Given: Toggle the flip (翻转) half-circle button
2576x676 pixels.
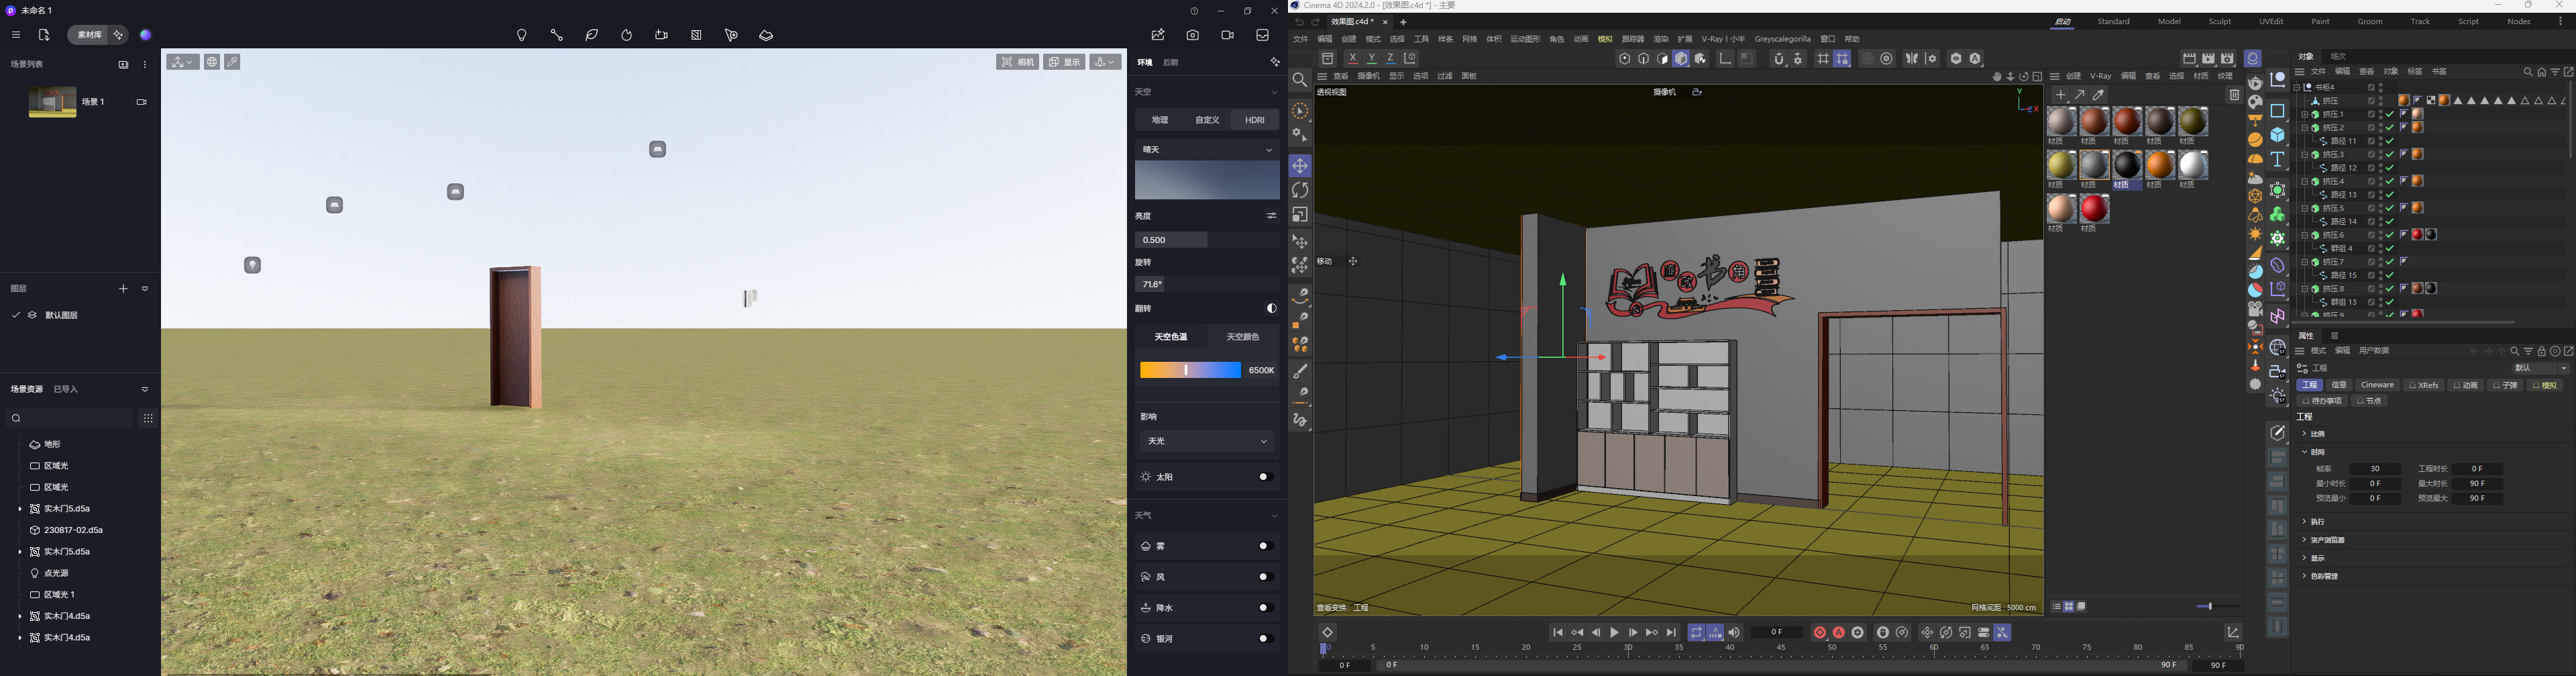Looking at the screenshot, I should [1272, 309].
